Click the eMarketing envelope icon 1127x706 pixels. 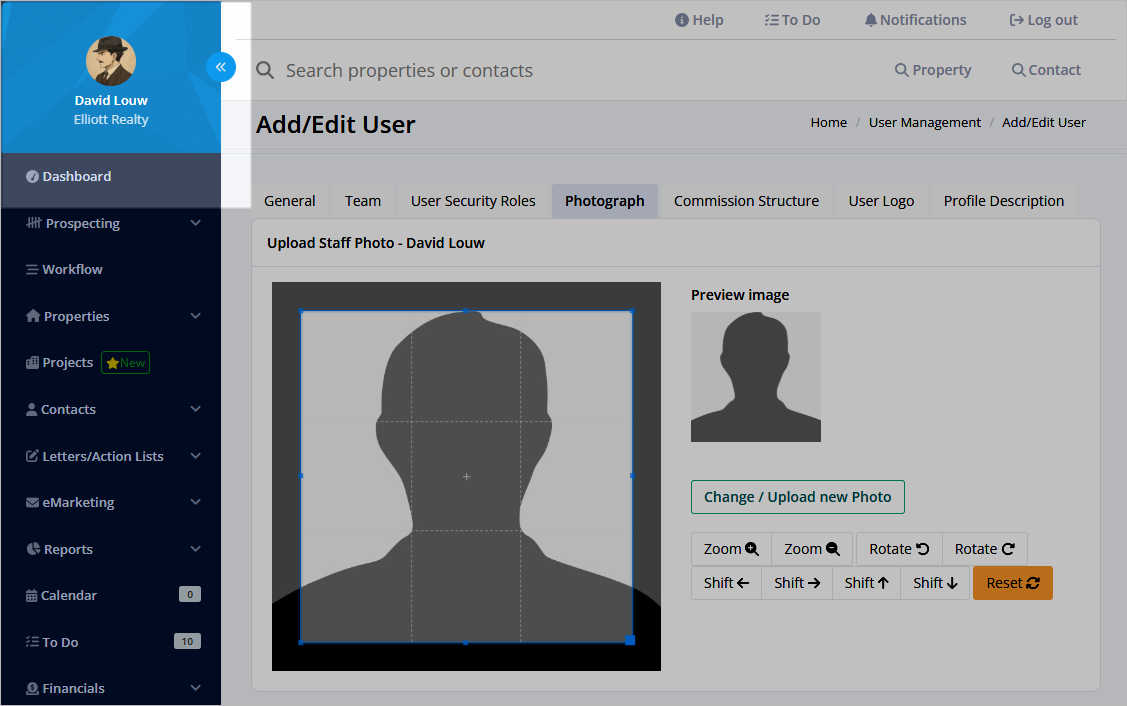(x=33, y=502)
